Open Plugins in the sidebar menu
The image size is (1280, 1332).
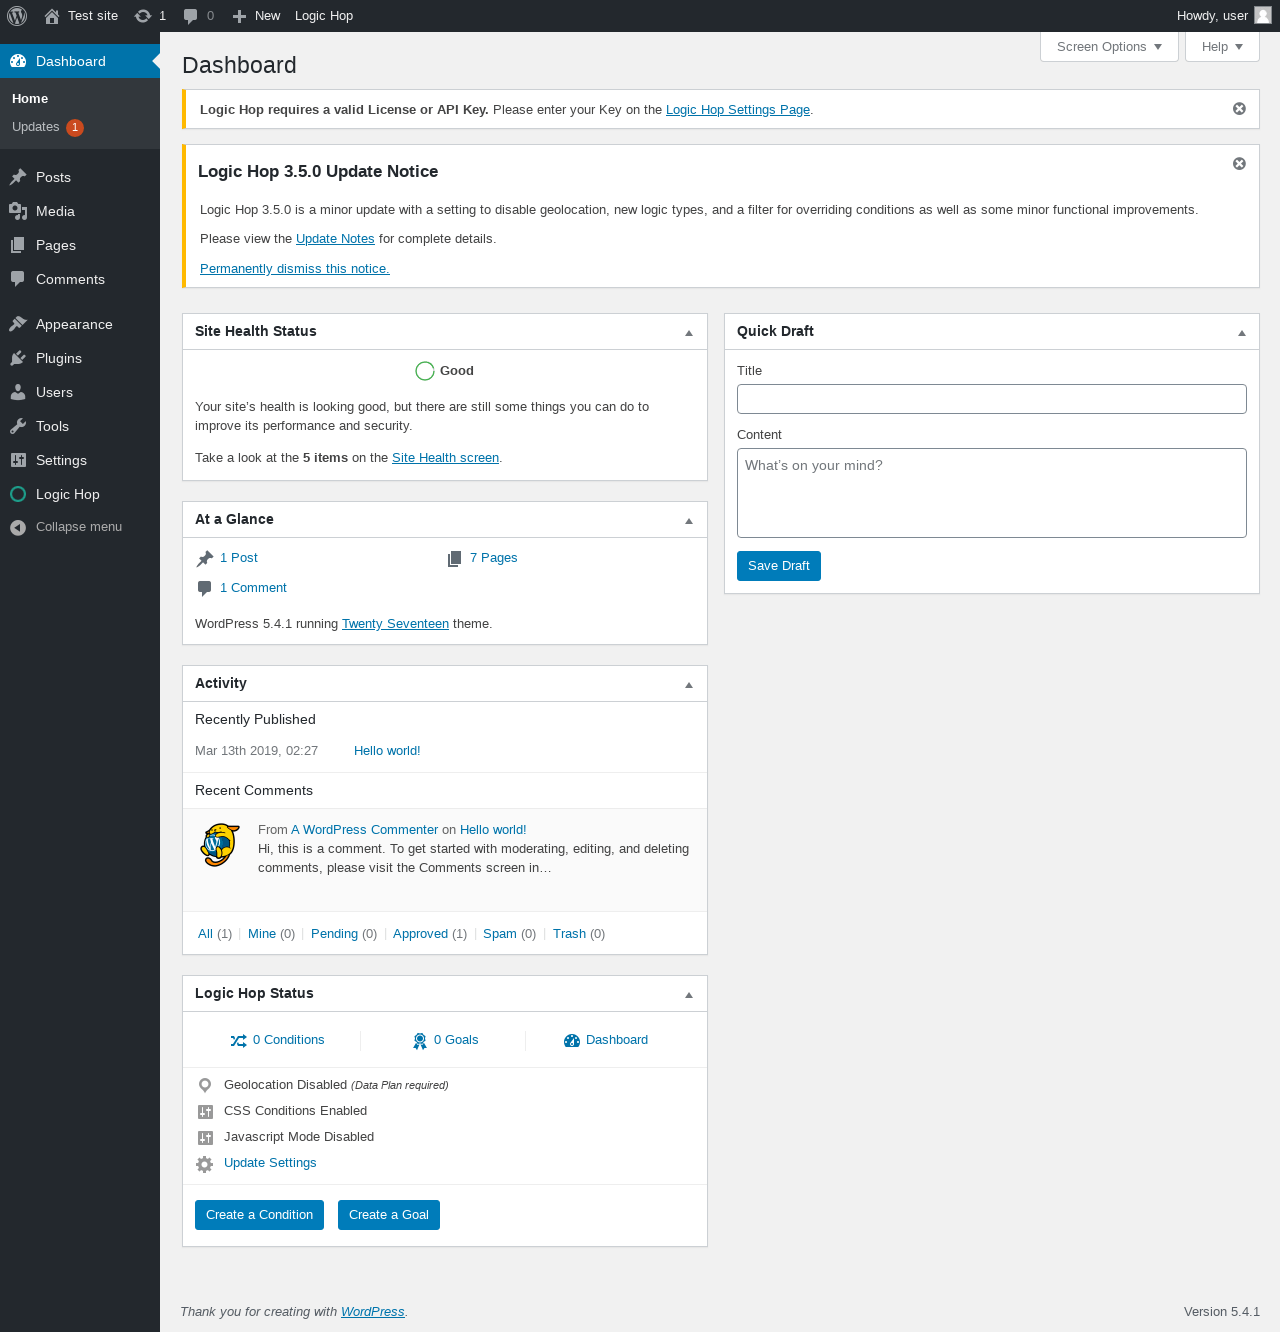click(80, 358)
